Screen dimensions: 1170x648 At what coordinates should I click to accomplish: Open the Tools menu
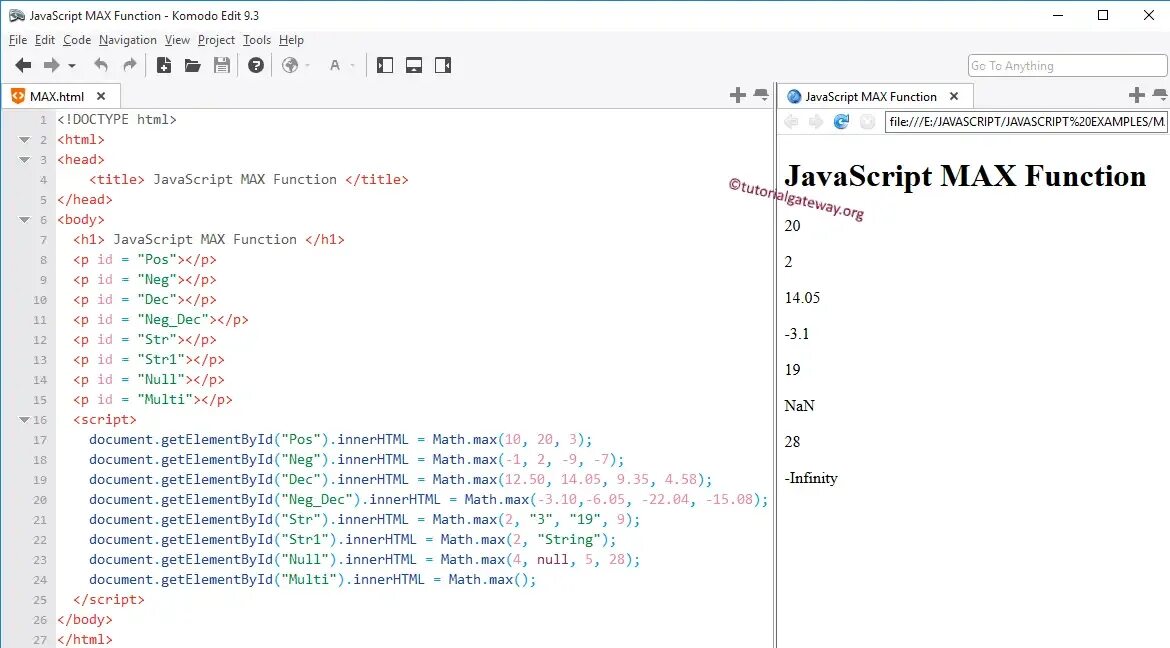pyautogui.click(x=257, y=40)
